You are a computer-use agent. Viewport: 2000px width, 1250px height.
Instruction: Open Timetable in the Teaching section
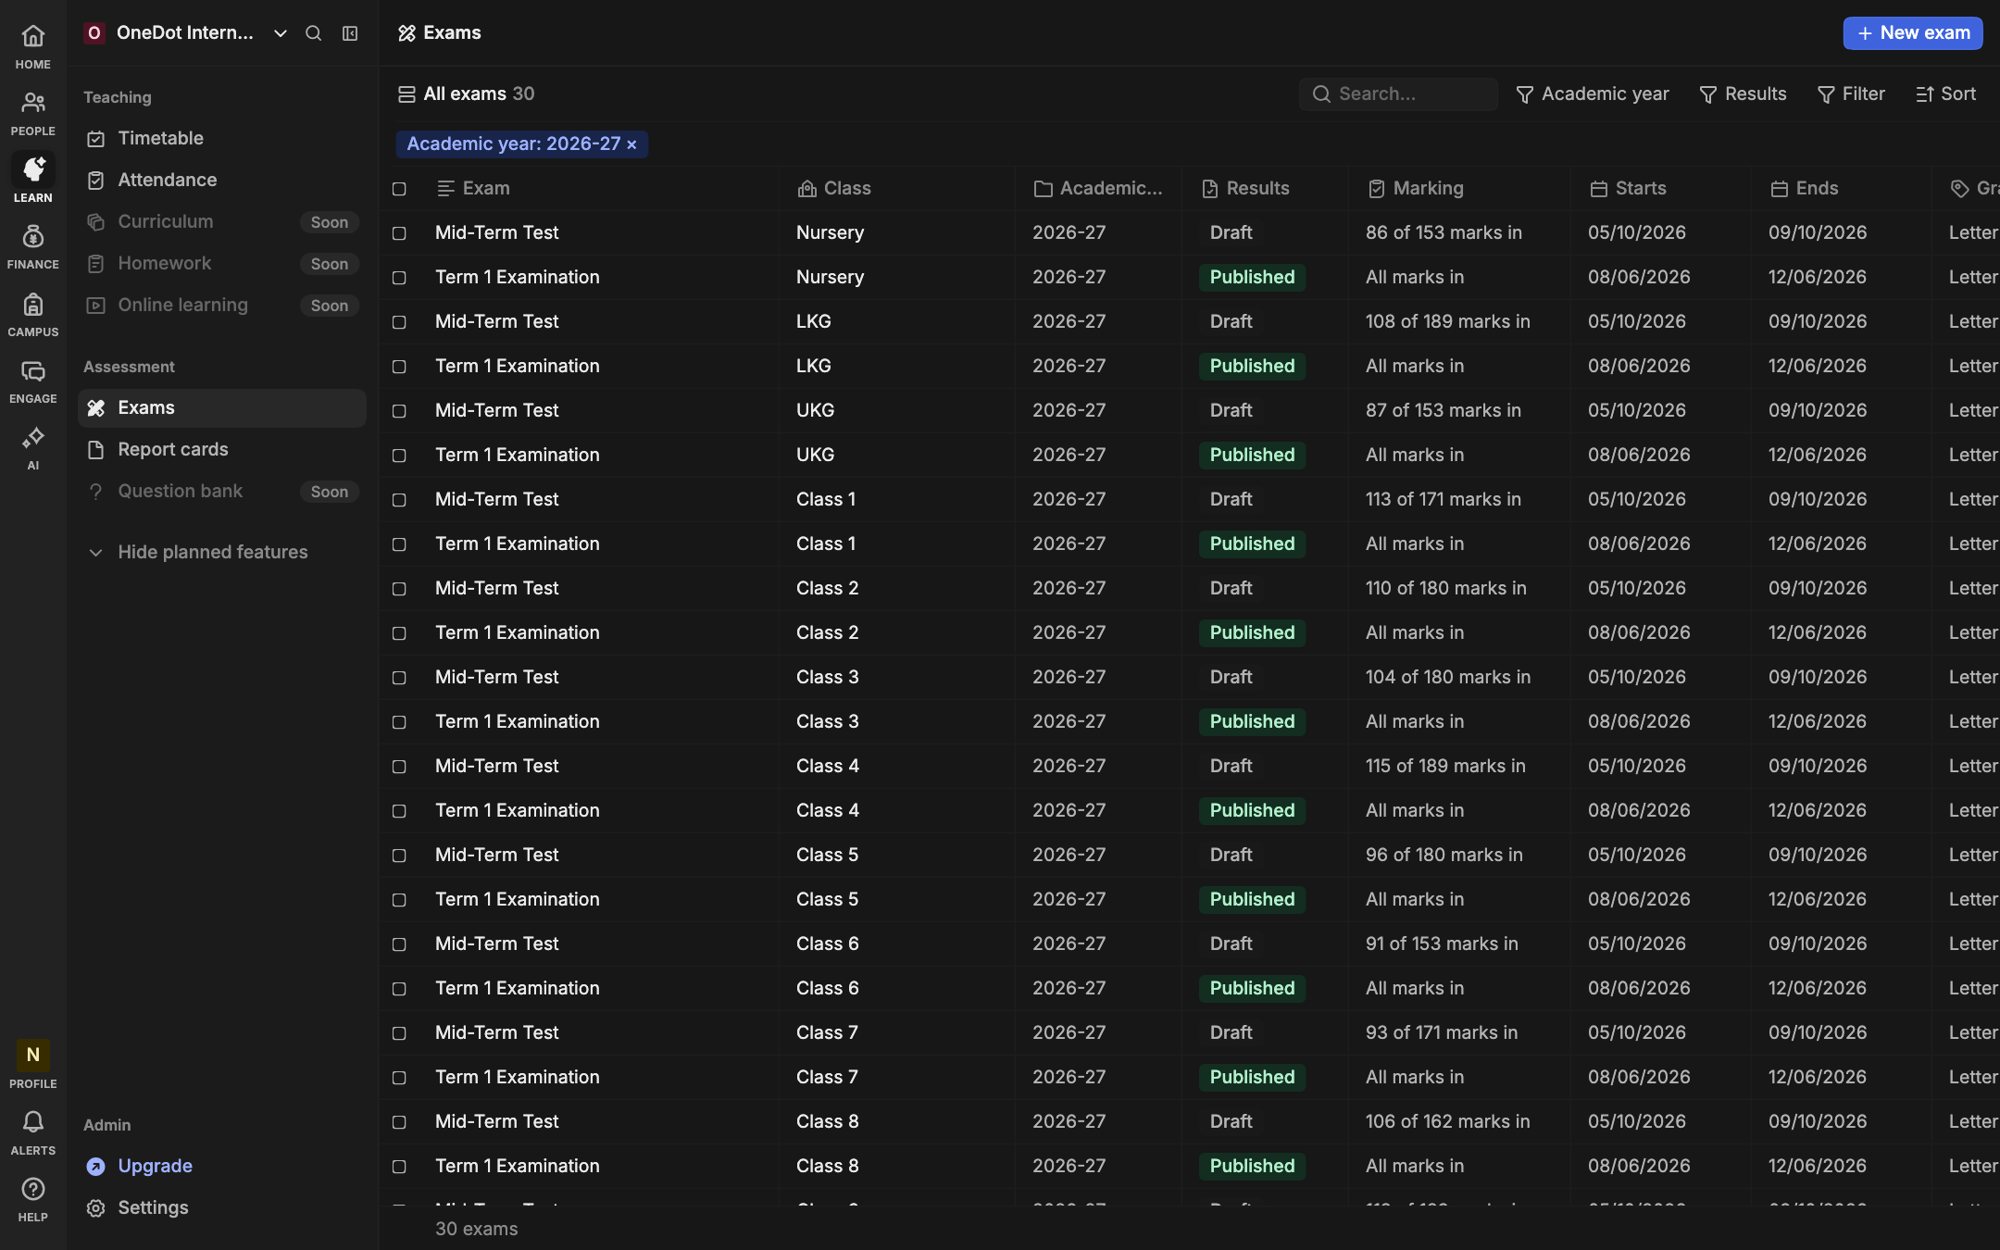[222, 138]
